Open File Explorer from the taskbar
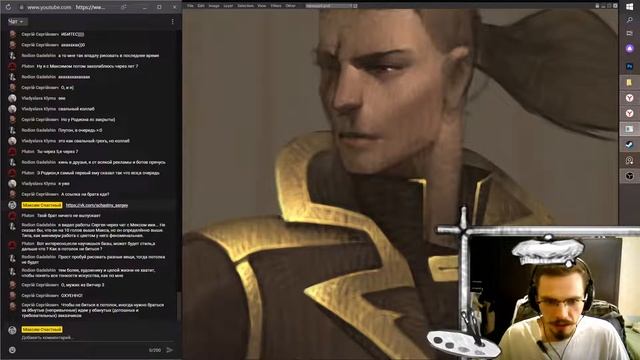 tap(629, 82)
